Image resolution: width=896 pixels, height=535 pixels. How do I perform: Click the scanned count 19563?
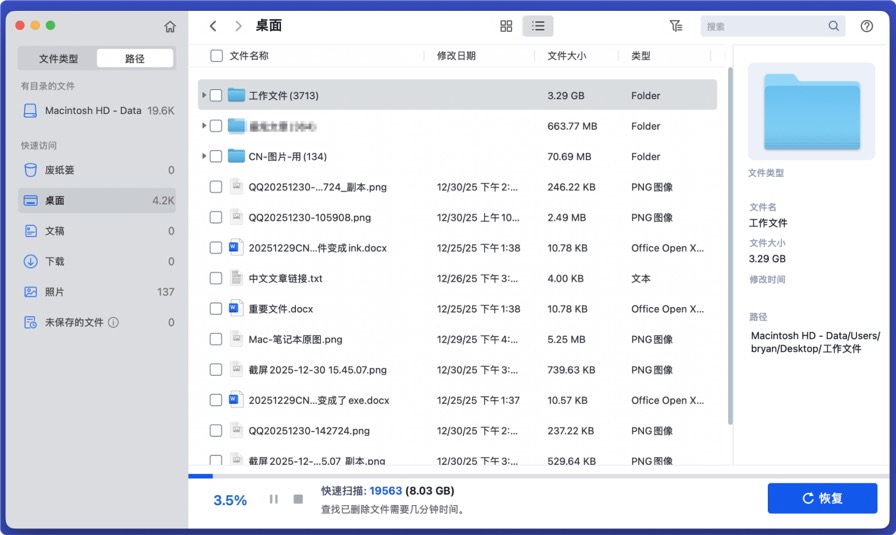[x=386, y=490]
